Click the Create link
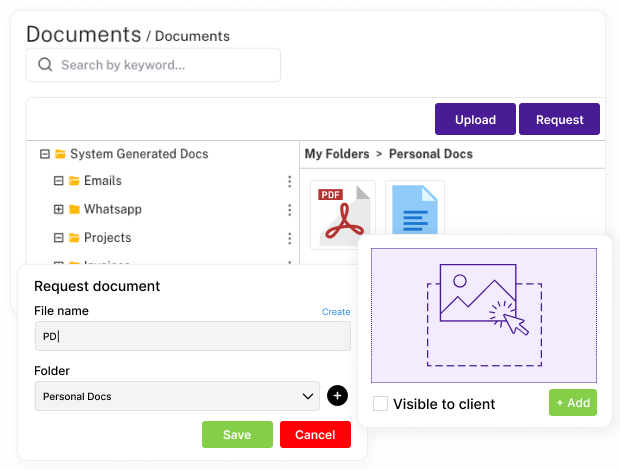The width and height of the screenshot is (620, 470). coord(336,312)
